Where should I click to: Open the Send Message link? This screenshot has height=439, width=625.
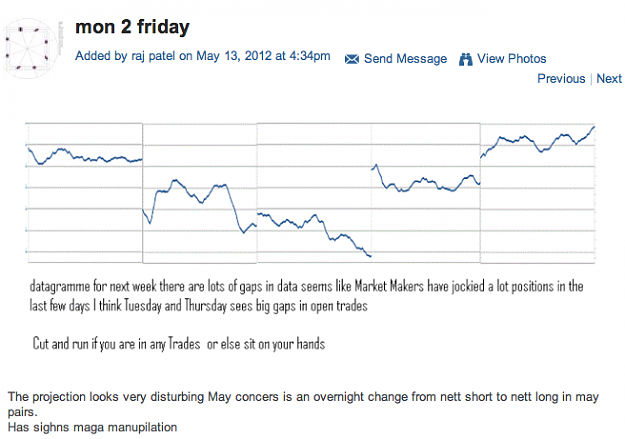click(405, 59)
